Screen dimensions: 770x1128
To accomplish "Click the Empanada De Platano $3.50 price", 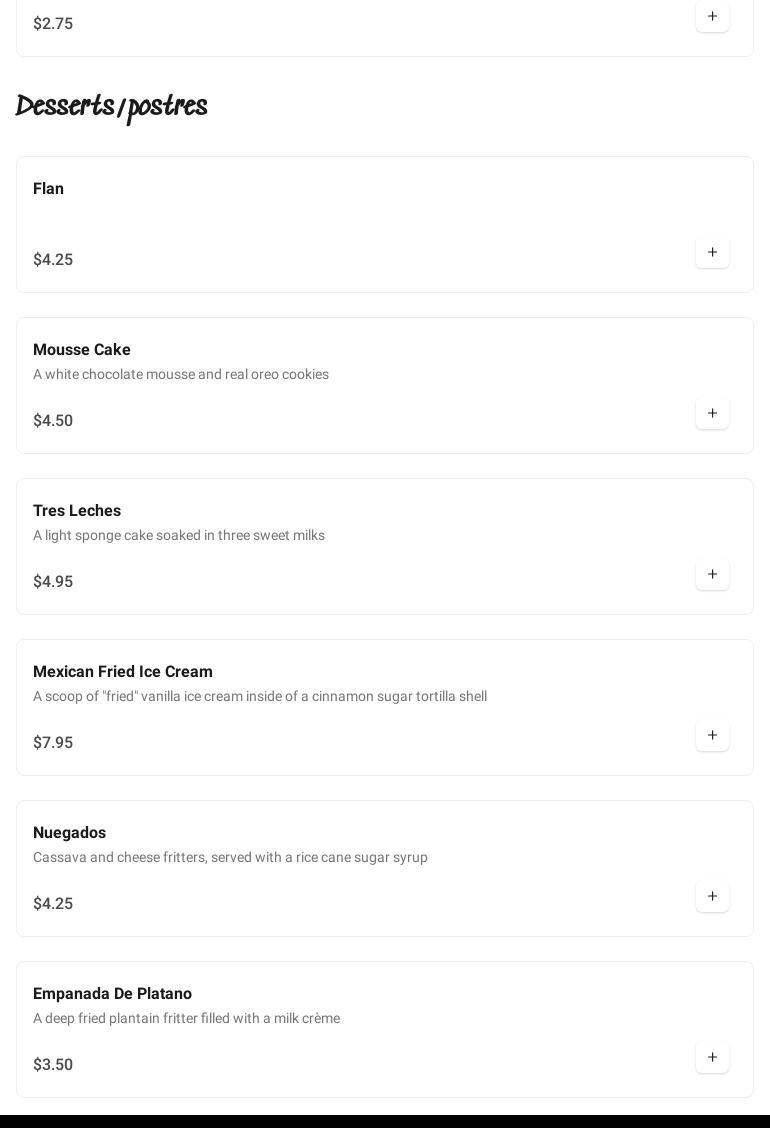I will pyautogui.click(x=53, y=1065).
